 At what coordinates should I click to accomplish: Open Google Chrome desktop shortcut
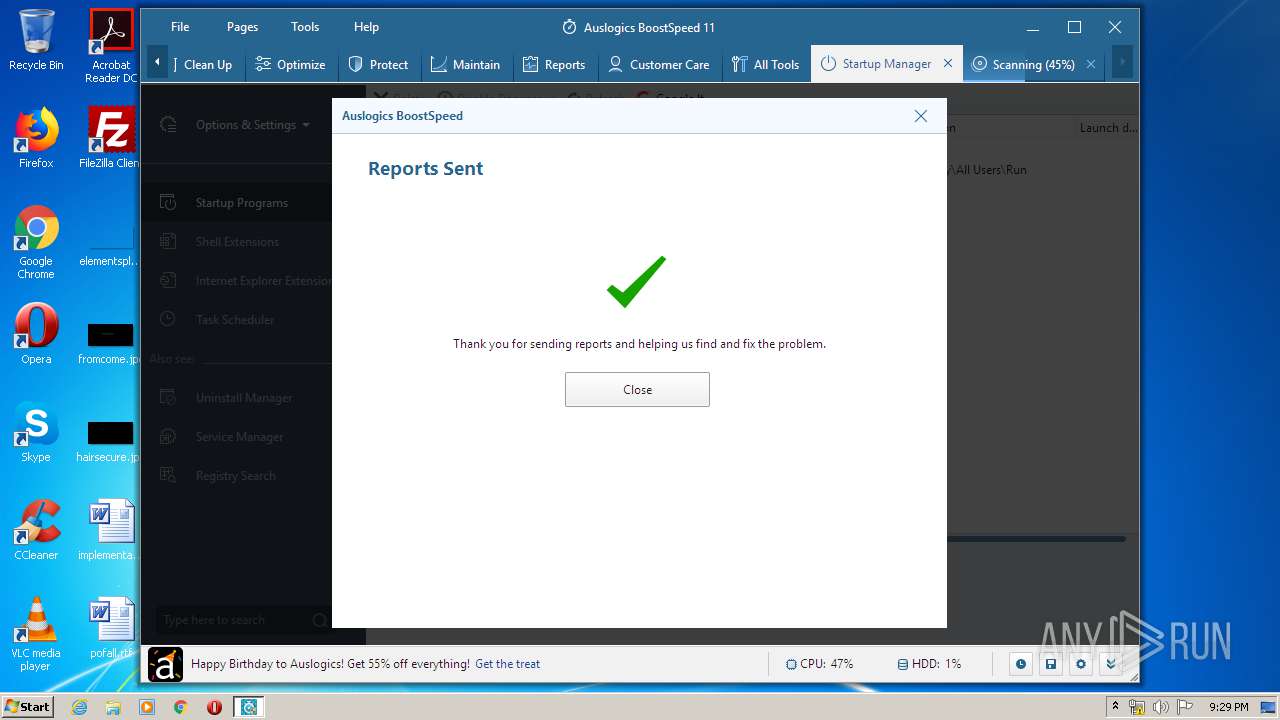[x=36, y=243]
